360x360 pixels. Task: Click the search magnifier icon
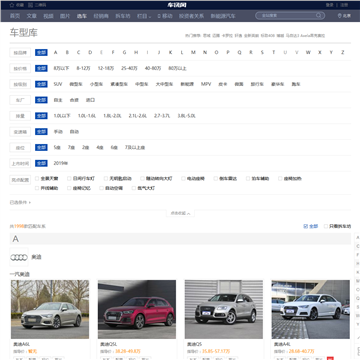coord(319,15)
